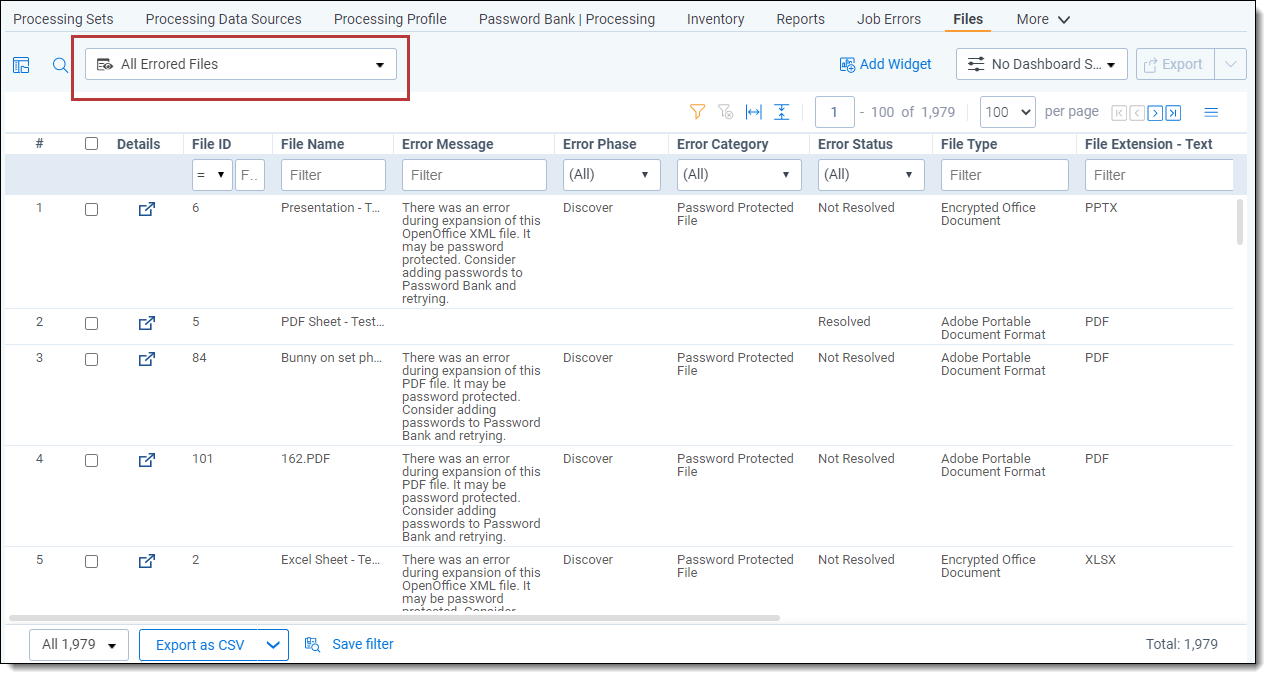Tick the checkbox for row 3
The image size is (1271, 679).
tap(92, 359)
